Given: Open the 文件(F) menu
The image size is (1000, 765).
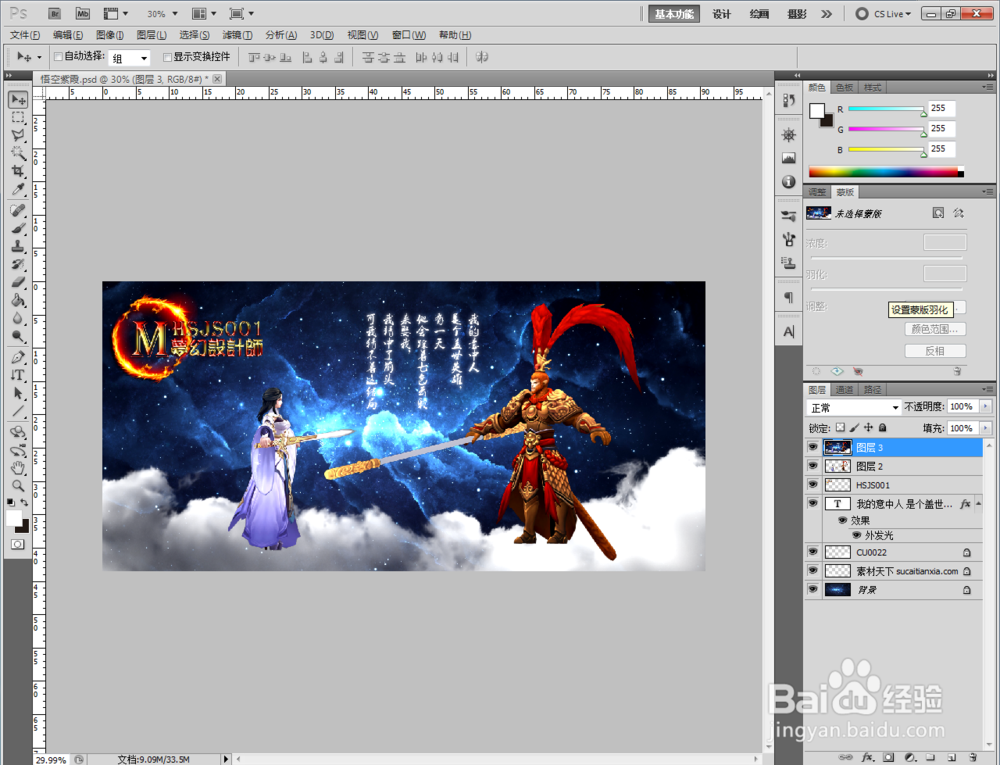Looking at the screenshot, I should (25, 35).
